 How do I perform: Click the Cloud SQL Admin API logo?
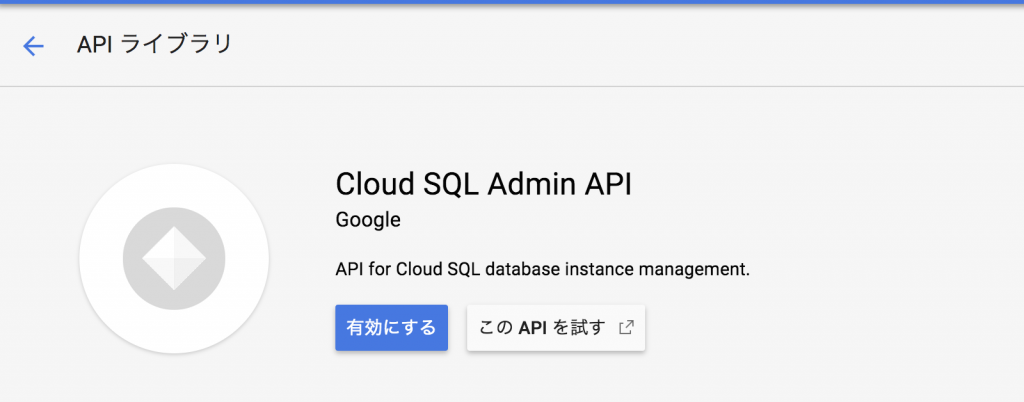tap(174, 258)
